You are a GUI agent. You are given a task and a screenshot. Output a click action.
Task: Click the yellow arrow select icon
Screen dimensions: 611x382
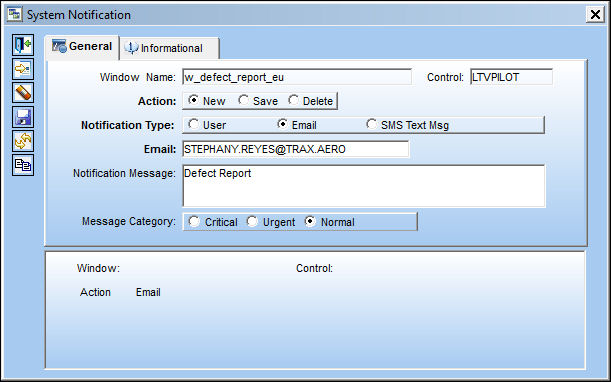(x=23, y=69)
